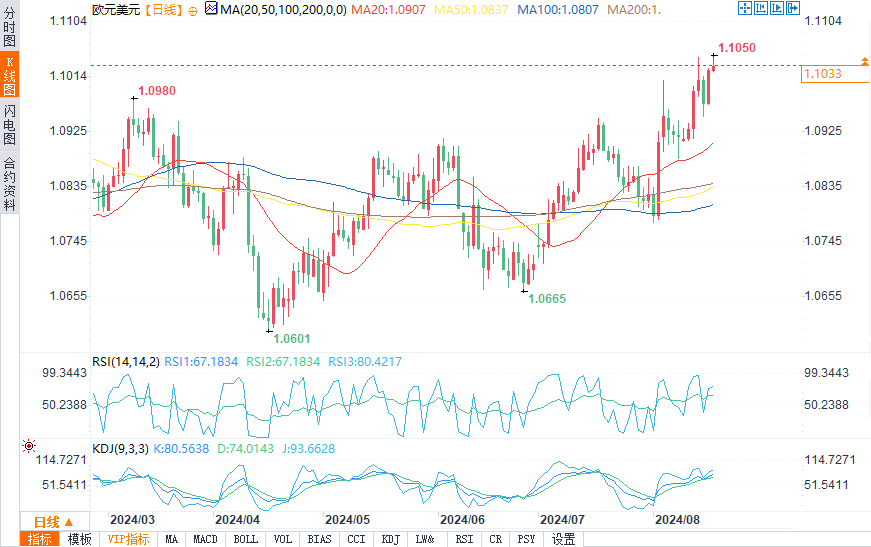
Task: Click the K:80.5638 value
Action: tap(181, 448)
